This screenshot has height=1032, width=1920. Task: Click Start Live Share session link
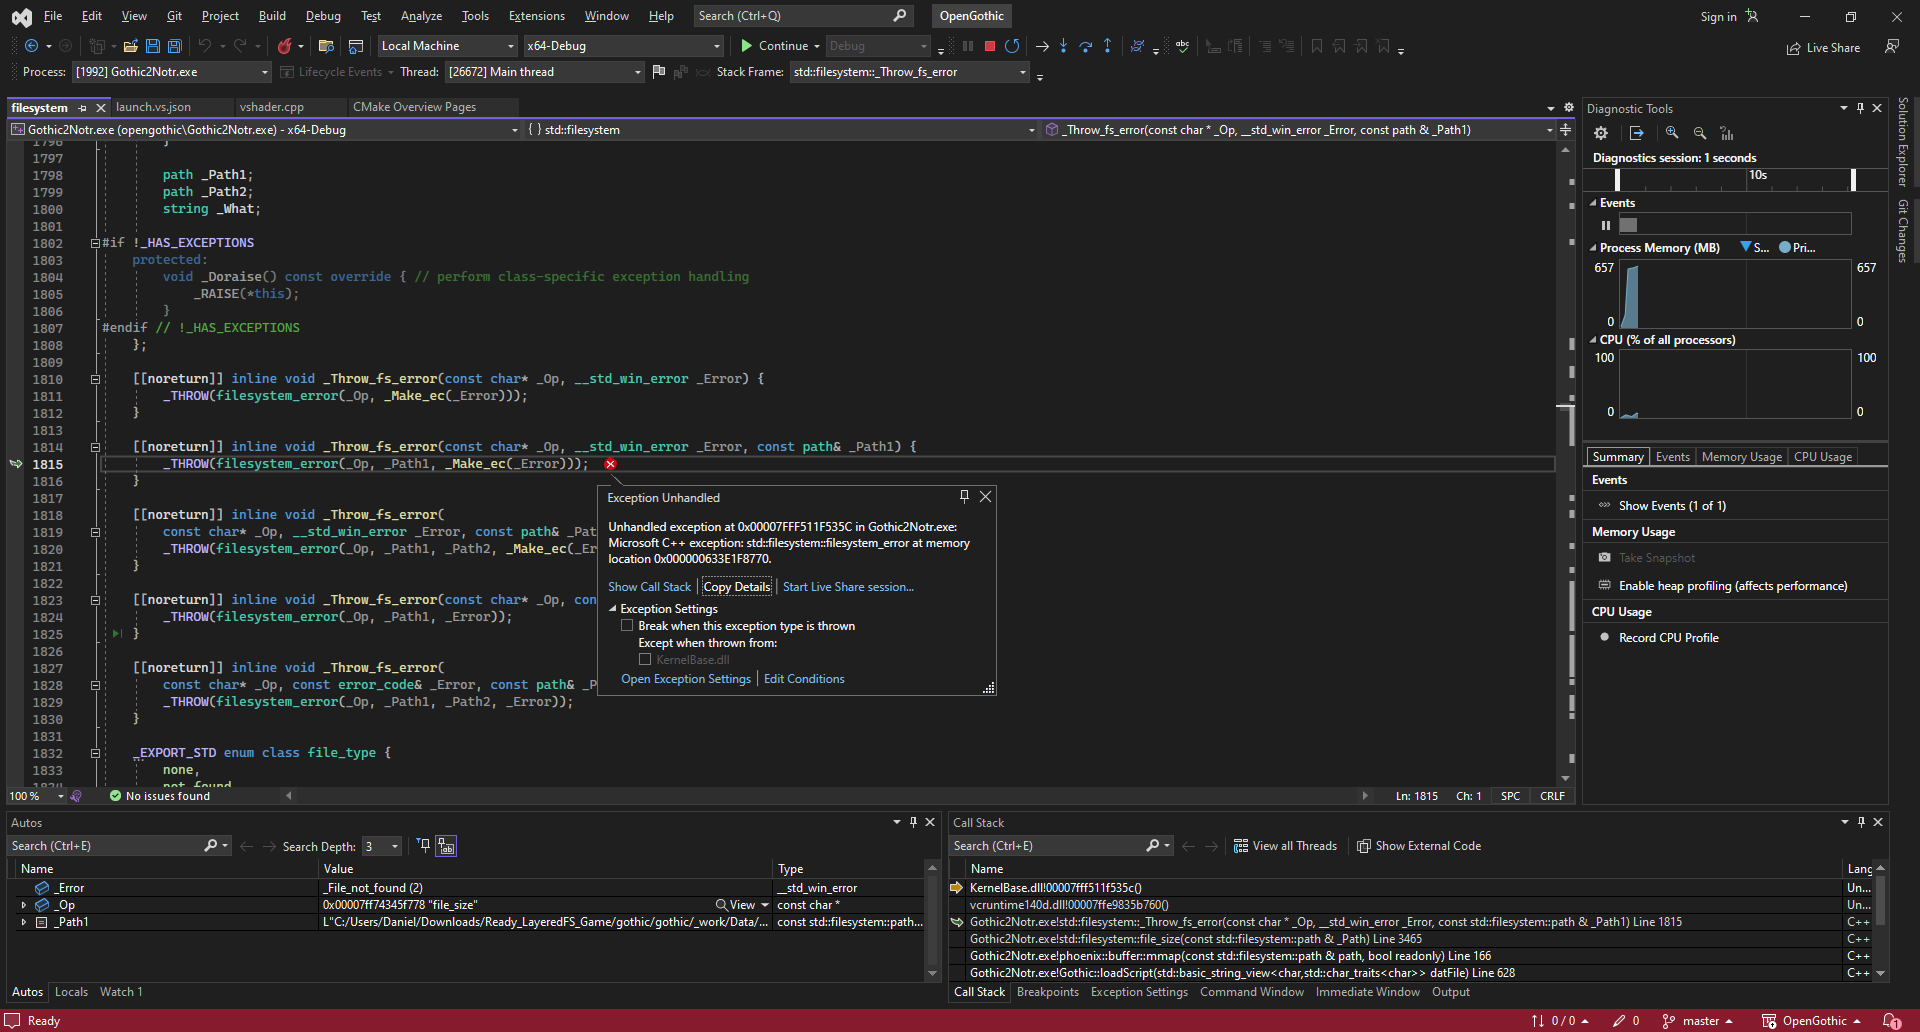point(848,586)
